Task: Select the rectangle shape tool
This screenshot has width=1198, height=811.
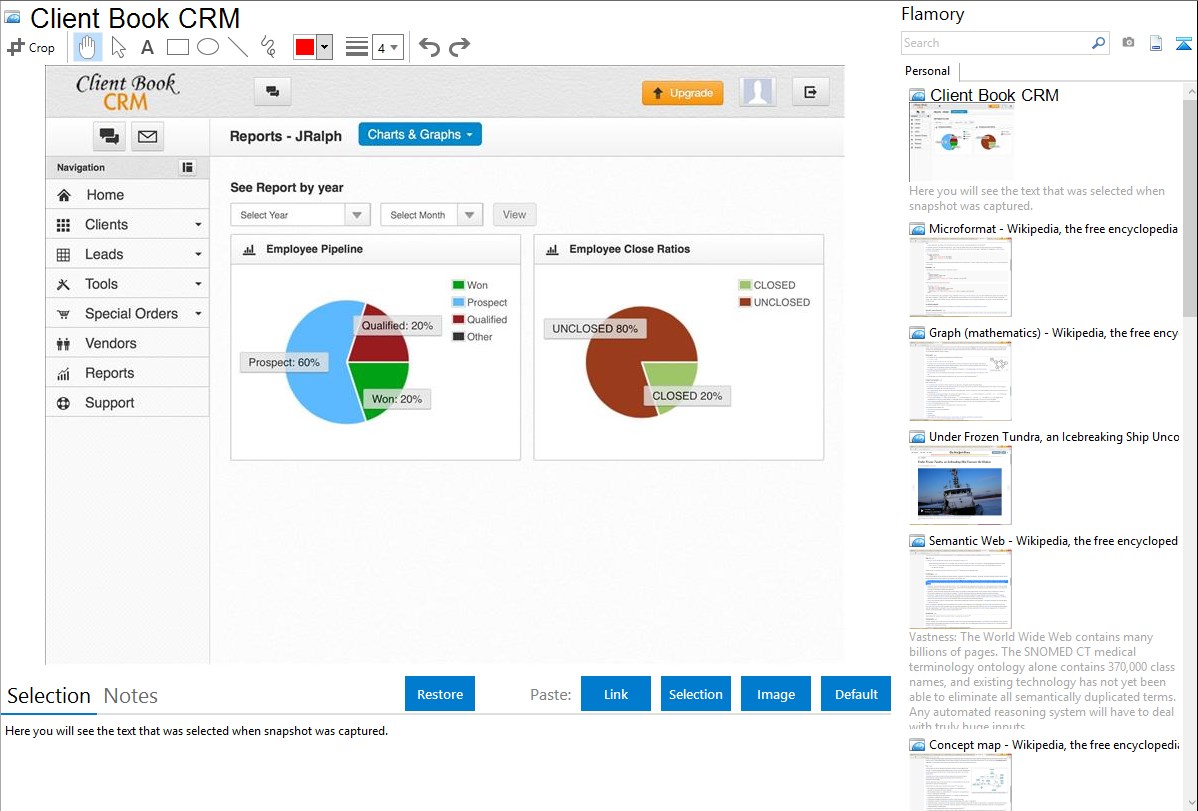Action: (x=177, y=47)
